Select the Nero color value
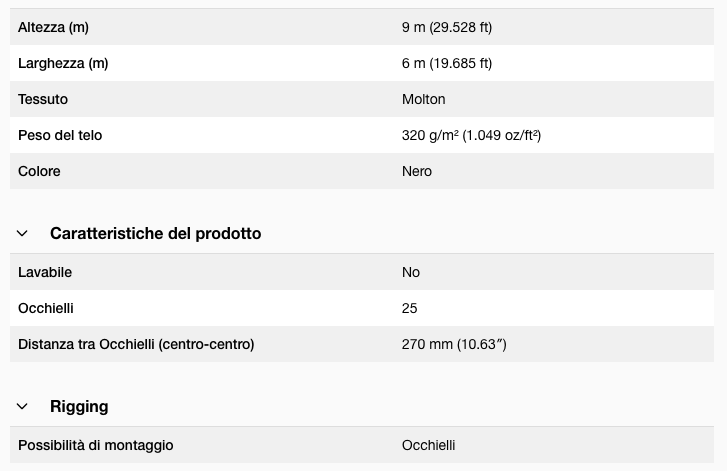The height and width of the screenshot is (471, 727). [417, 171]
